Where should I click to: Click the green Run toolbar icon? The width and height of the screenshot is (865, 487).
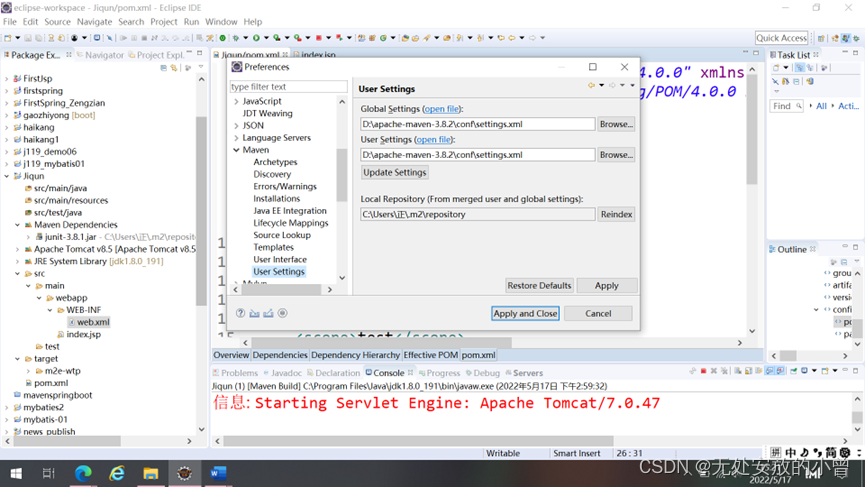[256, 38]
